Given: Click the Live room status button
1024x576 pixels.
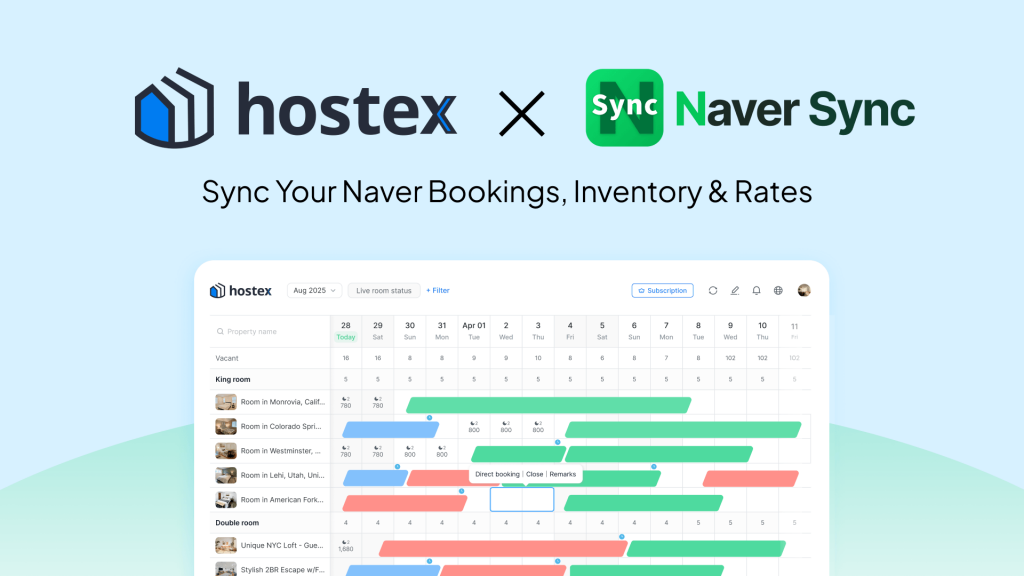Looking at the screenshot, I should (384, 291).
